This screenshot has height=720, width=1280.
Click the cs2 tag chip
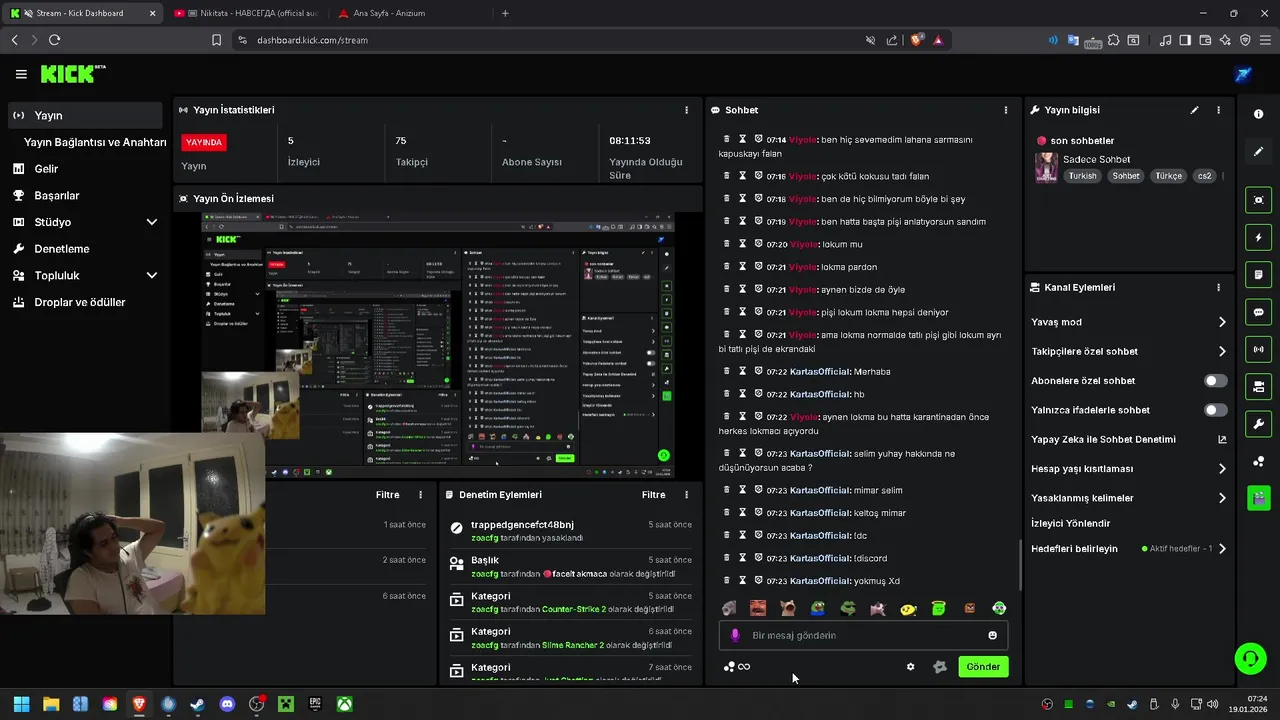click(1204, 176)
